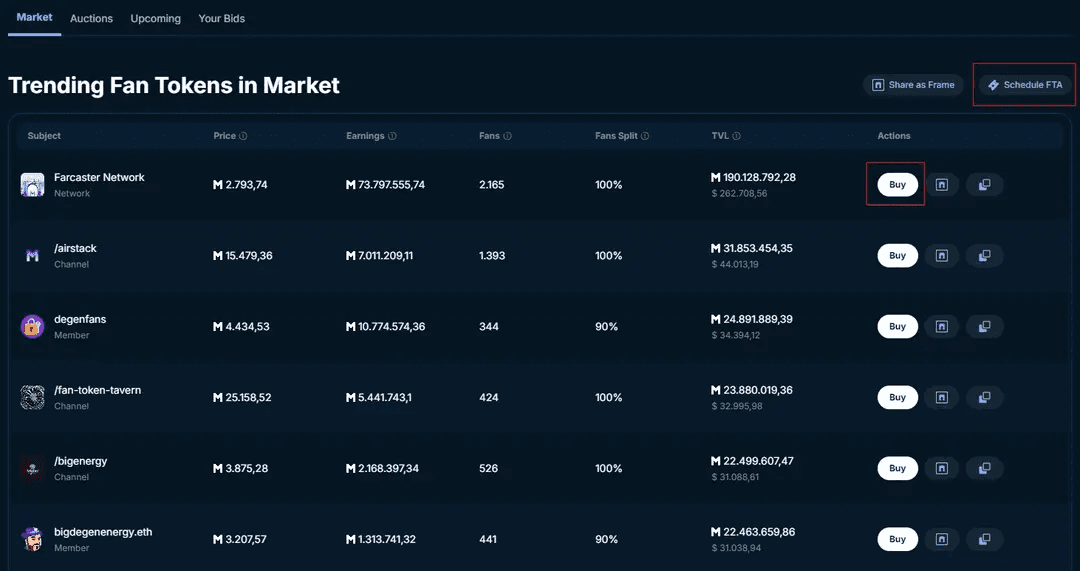Open /fan-token-tavern channel avatar
Image resolution: width=1080 pixels, height=571 pixels.
click(x=32, y=397)
